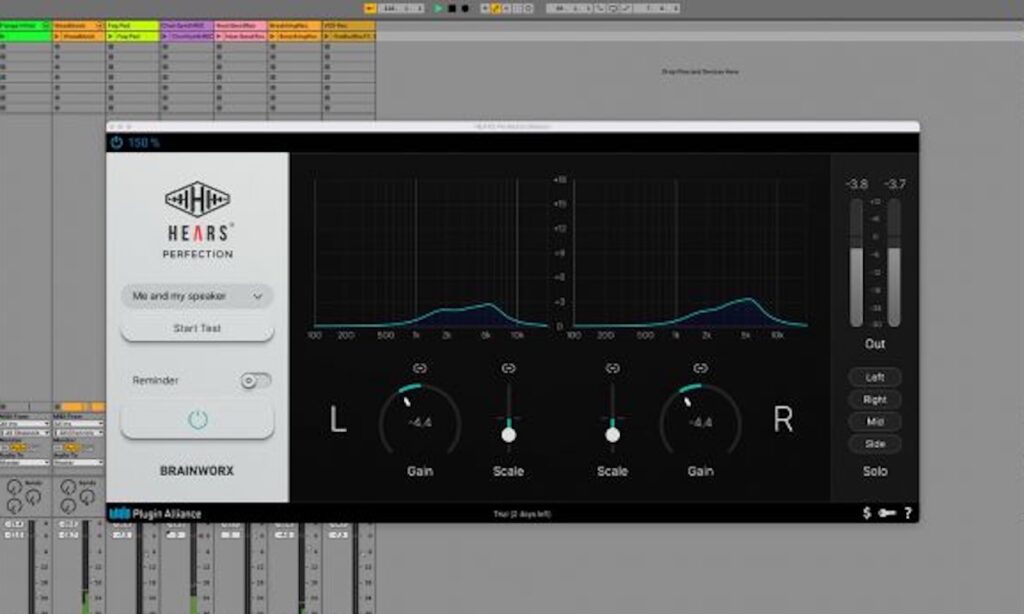Screen dimensions: 1024x614
Task: Select the green first track header
Action: 26,25
